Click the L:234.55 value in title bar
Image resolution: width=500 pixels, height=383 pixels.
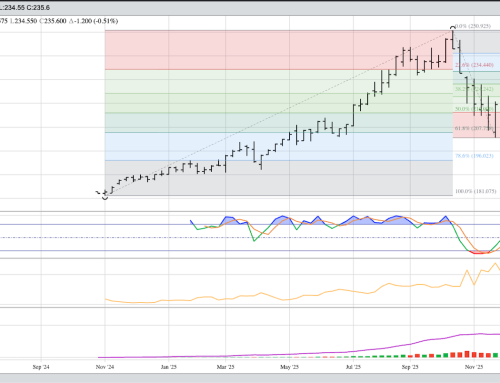(x=12, y=7)
